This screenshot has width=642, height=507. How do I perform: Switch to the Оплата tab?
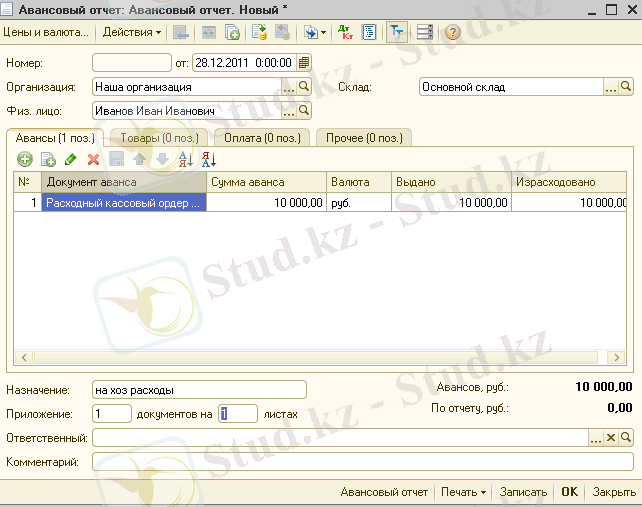pyautogui.click(x=258, y=137)
